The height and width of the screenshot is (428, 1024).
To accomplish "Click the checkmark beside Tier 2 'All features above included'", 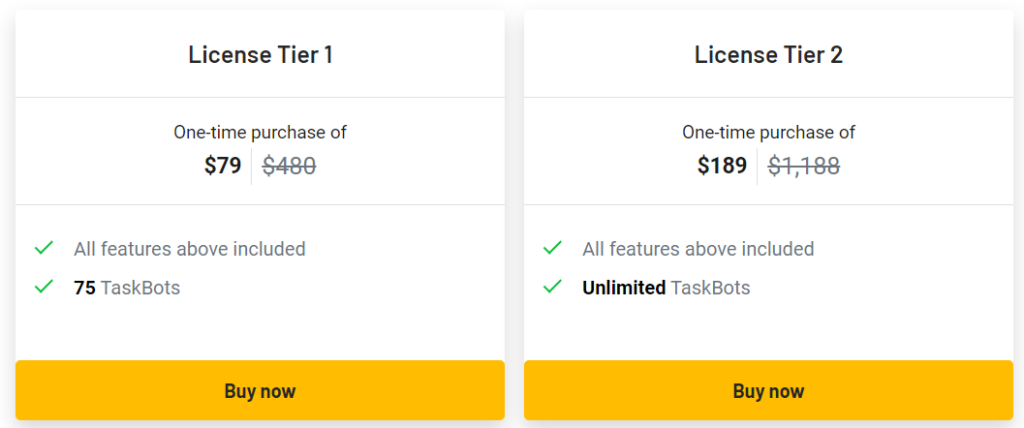I will click(552, 248).
